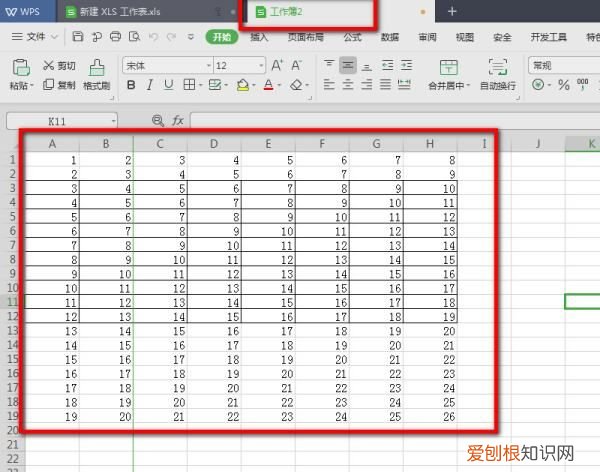Open the font name dropdown (宋体)
The width and height of the screenshot is (600, 472).
click(209, 65)
